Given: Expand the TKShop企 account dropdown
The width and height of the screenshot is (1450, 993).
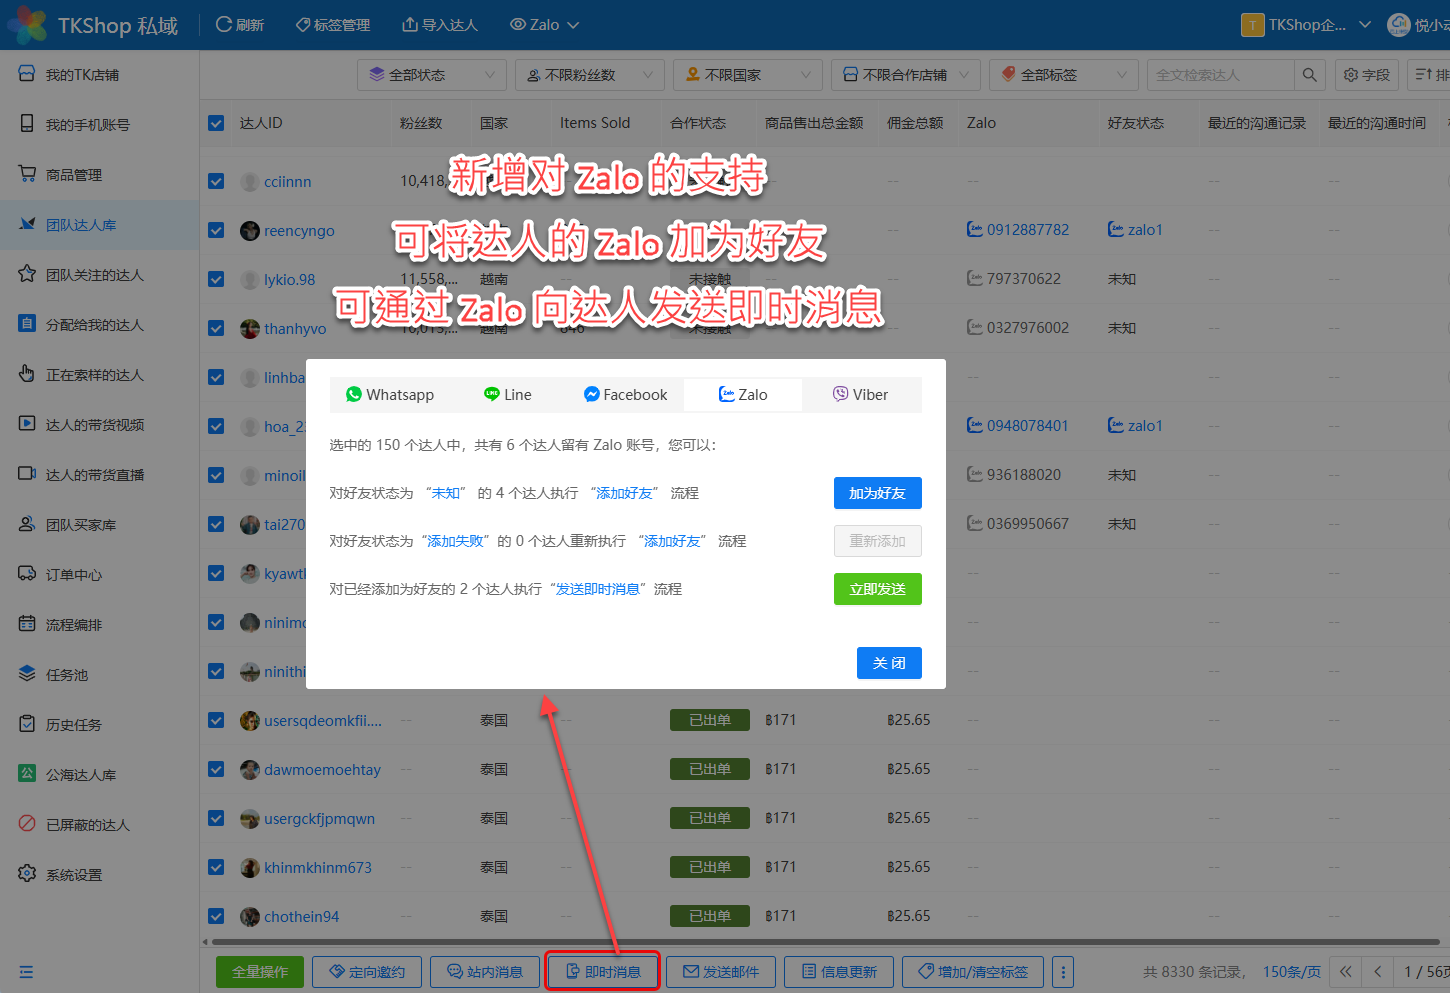Looking at the screenshot, I should [x=1306, y=25].
